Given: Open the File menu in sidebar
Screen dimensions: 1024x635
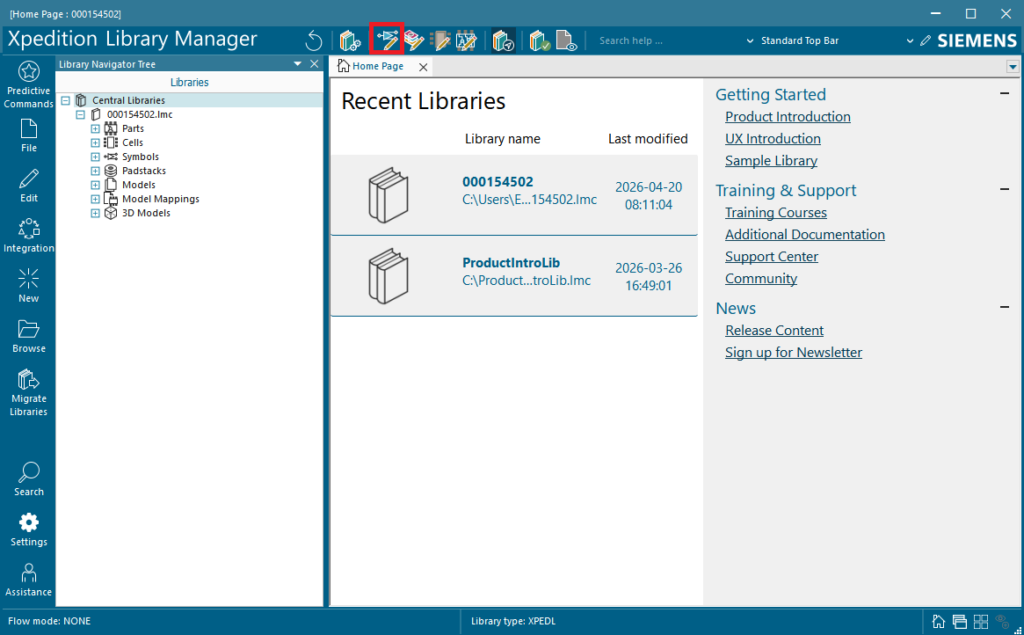Looking at the screenshot, I should tap(29, 135).
